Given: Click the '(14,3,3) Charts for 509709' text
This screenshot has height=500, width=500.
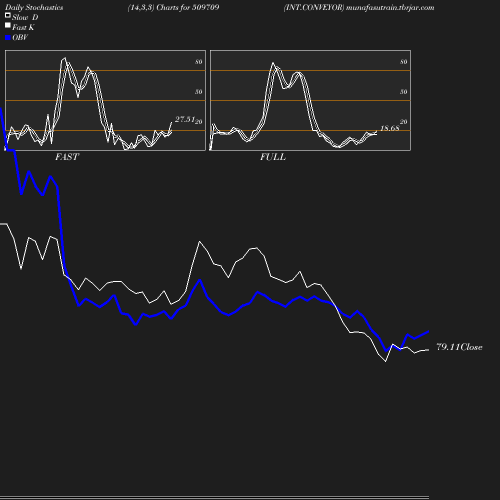Looking at the screenshot, I should pyautogui.click(x=173, y=8).
